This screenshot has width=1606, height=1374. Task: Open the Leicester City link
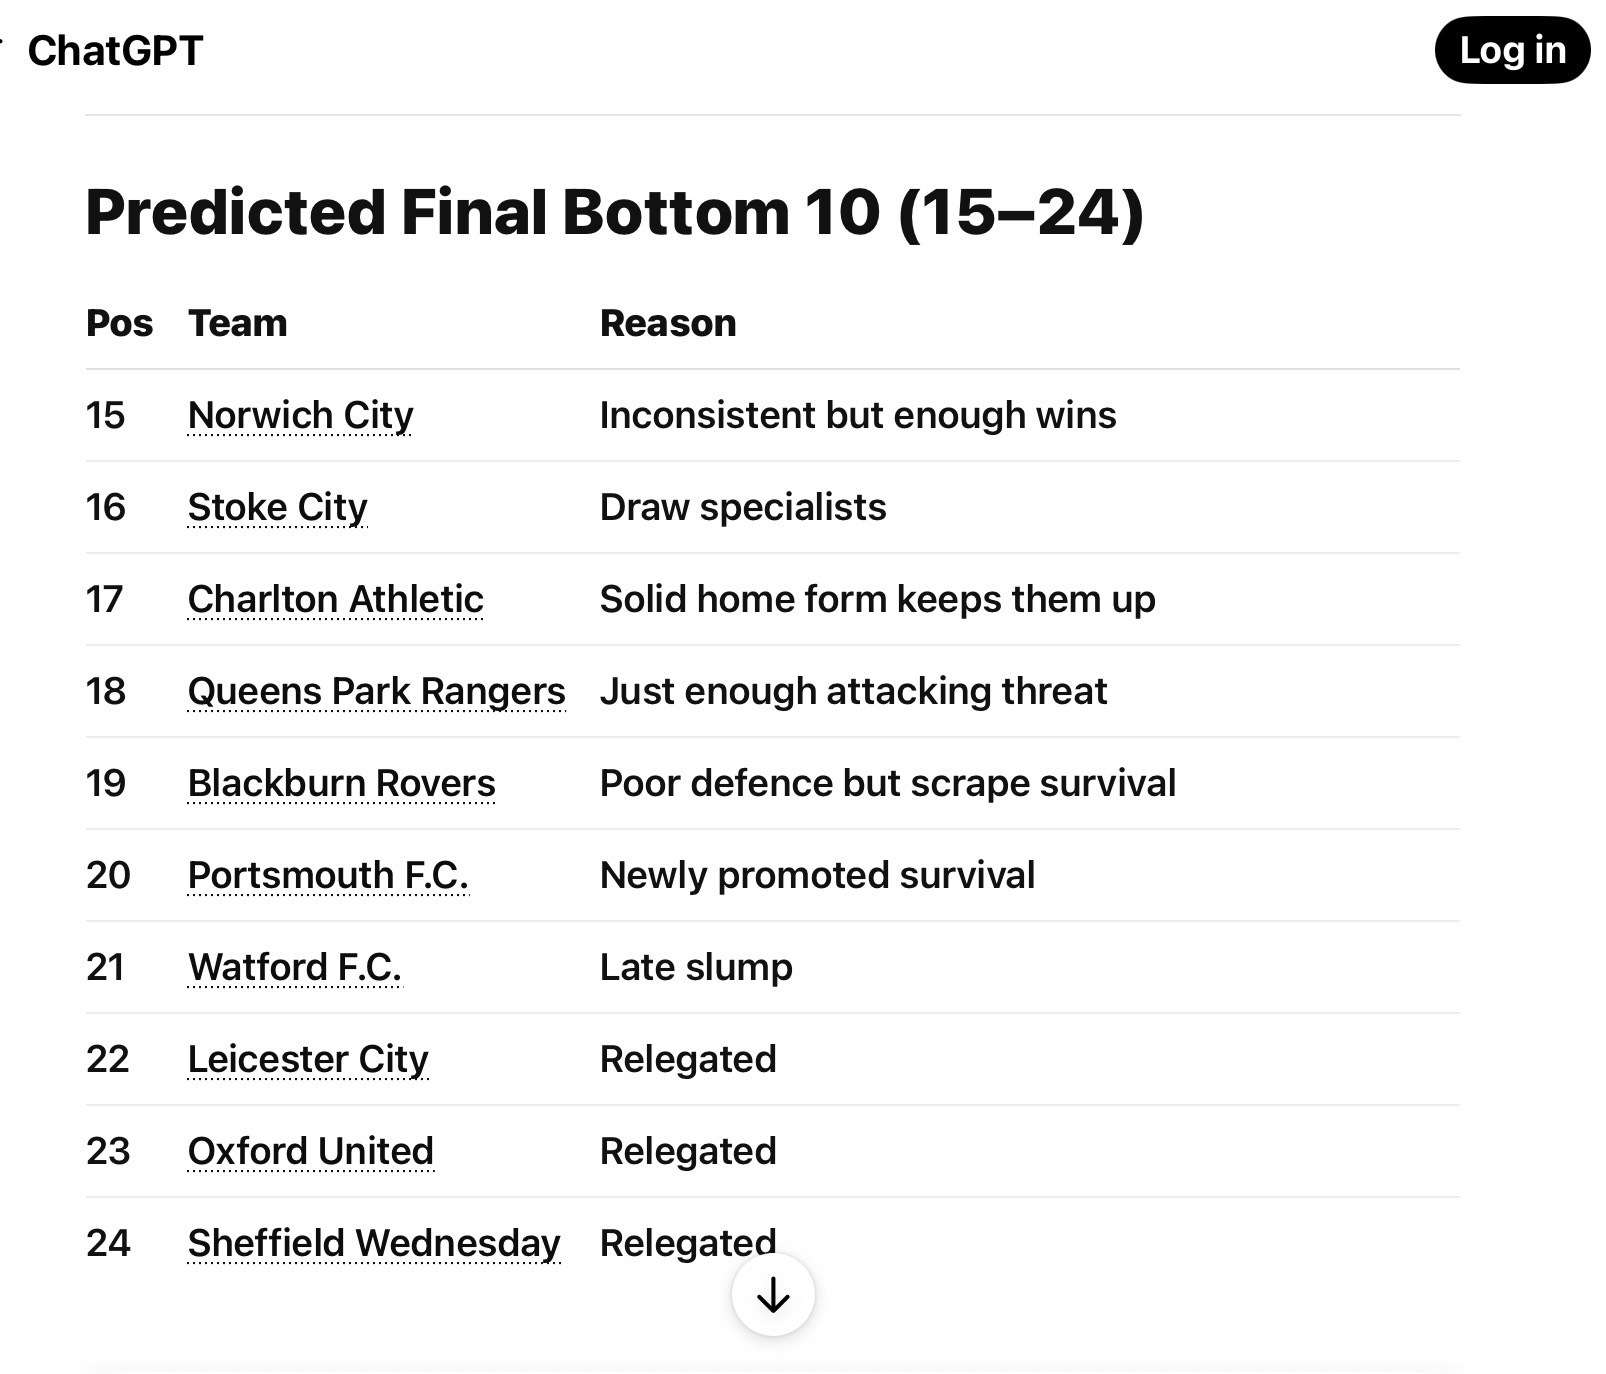pyautogui.click(x=308, y=1059)
